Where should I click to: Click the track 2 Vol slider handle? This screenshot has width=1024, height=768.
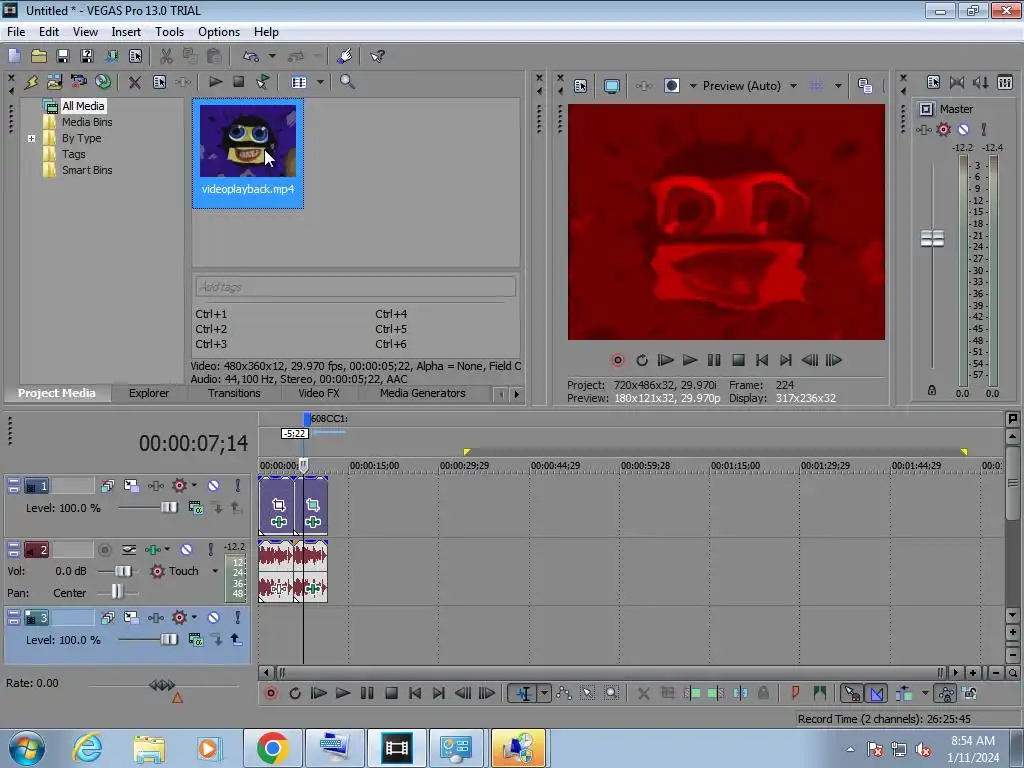point(122,571)
